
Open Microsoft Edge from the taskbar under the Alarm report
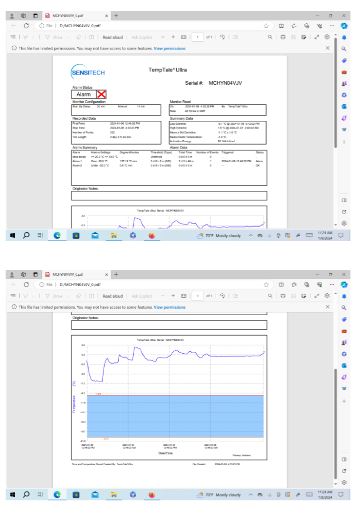pos(57,235)
